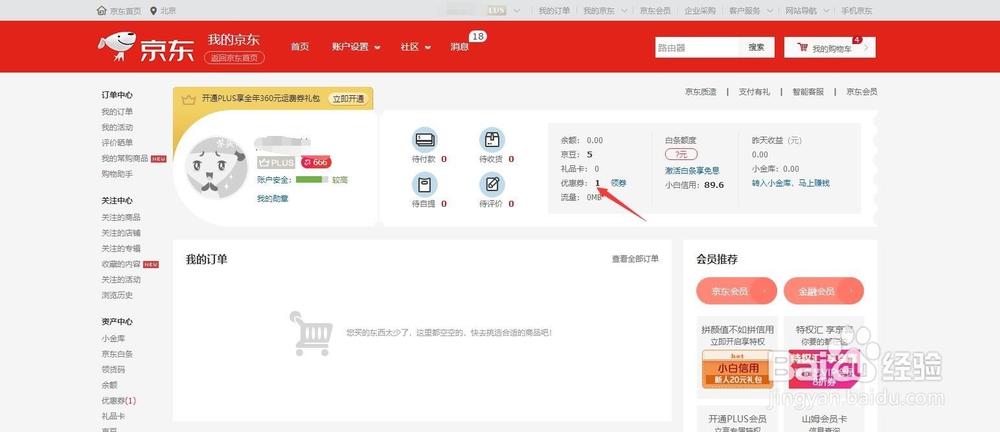The image size is (1000, 432).
Task: Click the search input field
Action: pyautogui.click(x=697, y=47)
